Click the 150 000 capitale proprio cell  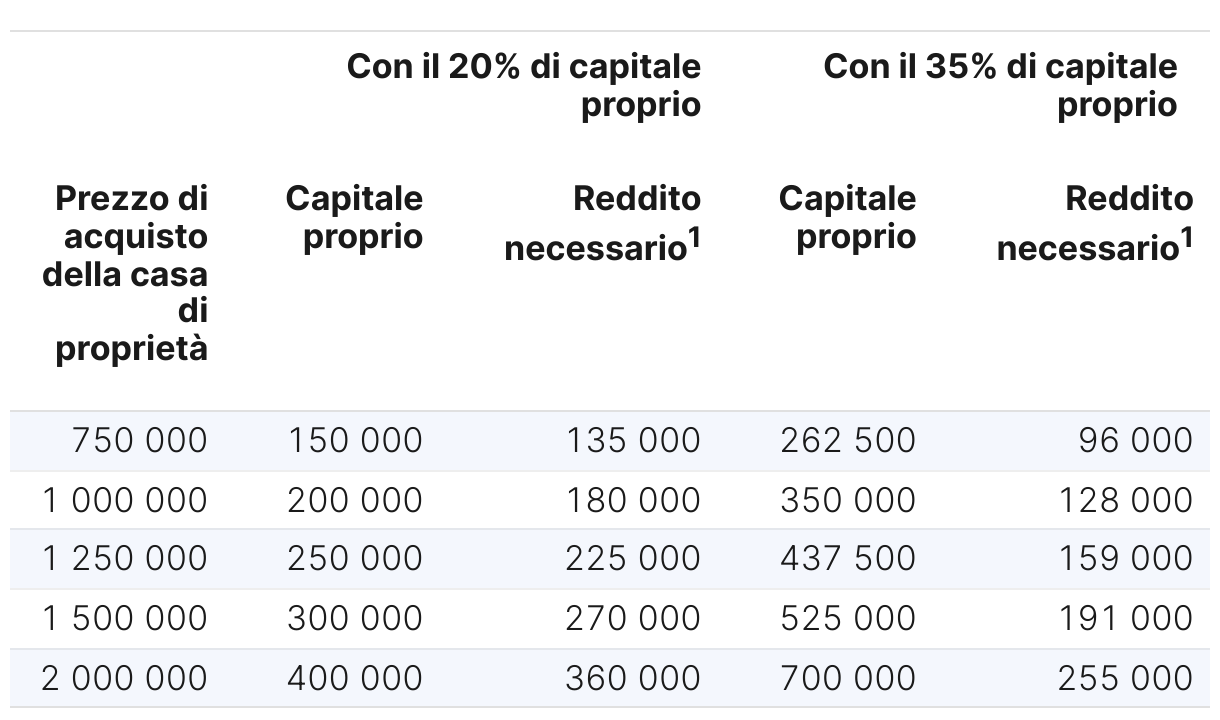pyautogui.click(x=355, y=440)
